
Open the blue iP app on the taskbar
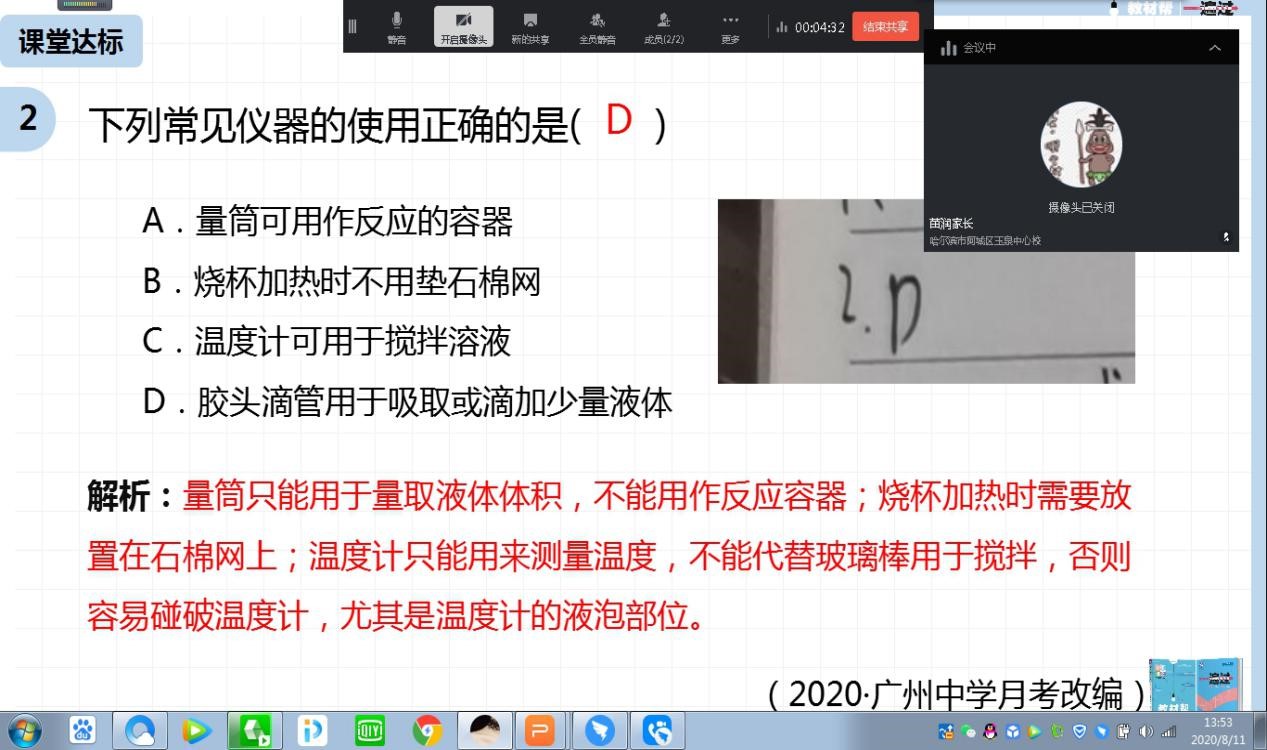coord(313,731)
